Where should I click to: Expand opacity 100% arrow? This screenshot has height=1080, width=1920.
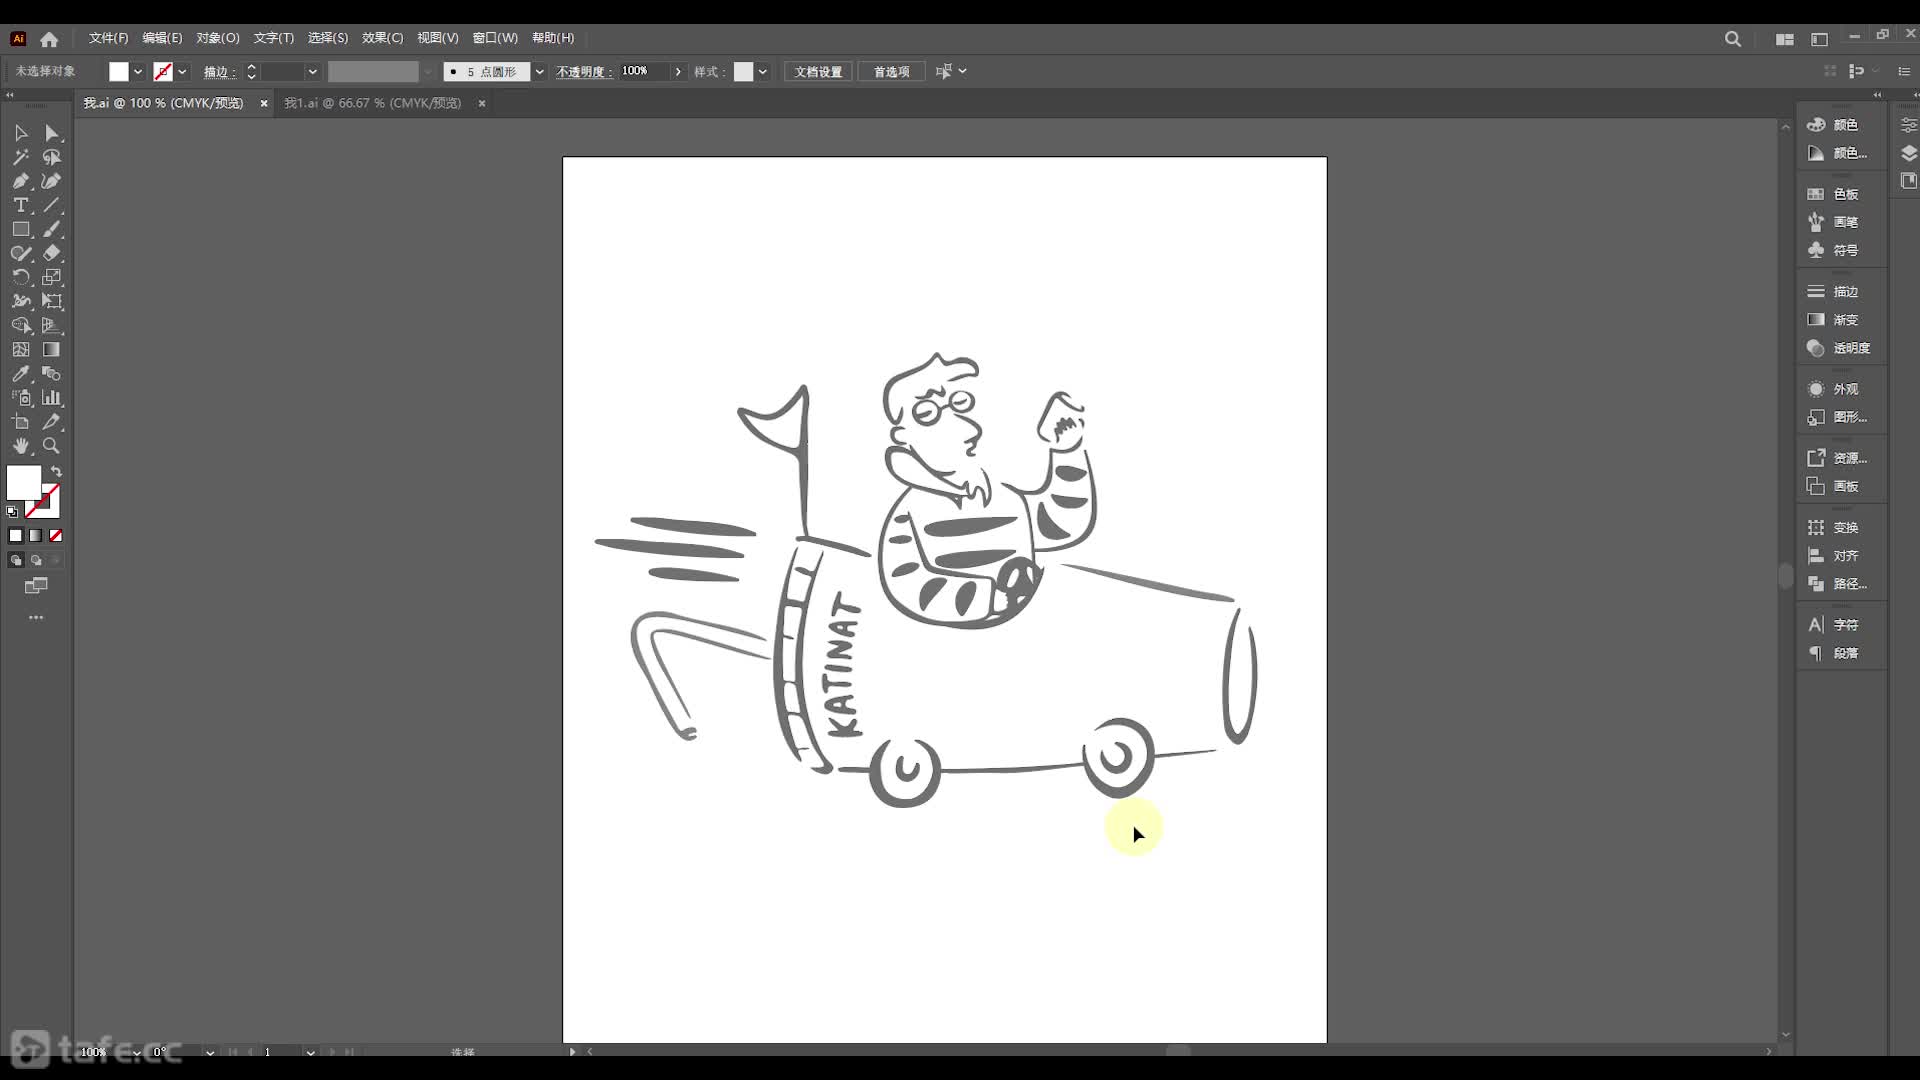pos(678,72)
